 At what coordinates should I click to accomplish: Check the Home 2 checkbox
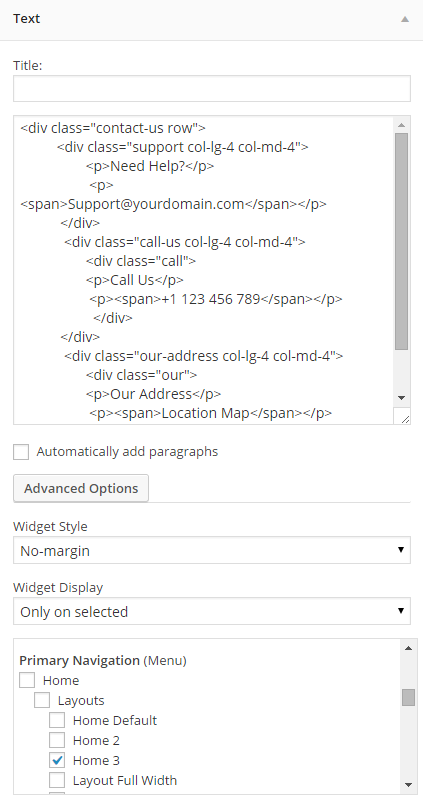(57, 740)
